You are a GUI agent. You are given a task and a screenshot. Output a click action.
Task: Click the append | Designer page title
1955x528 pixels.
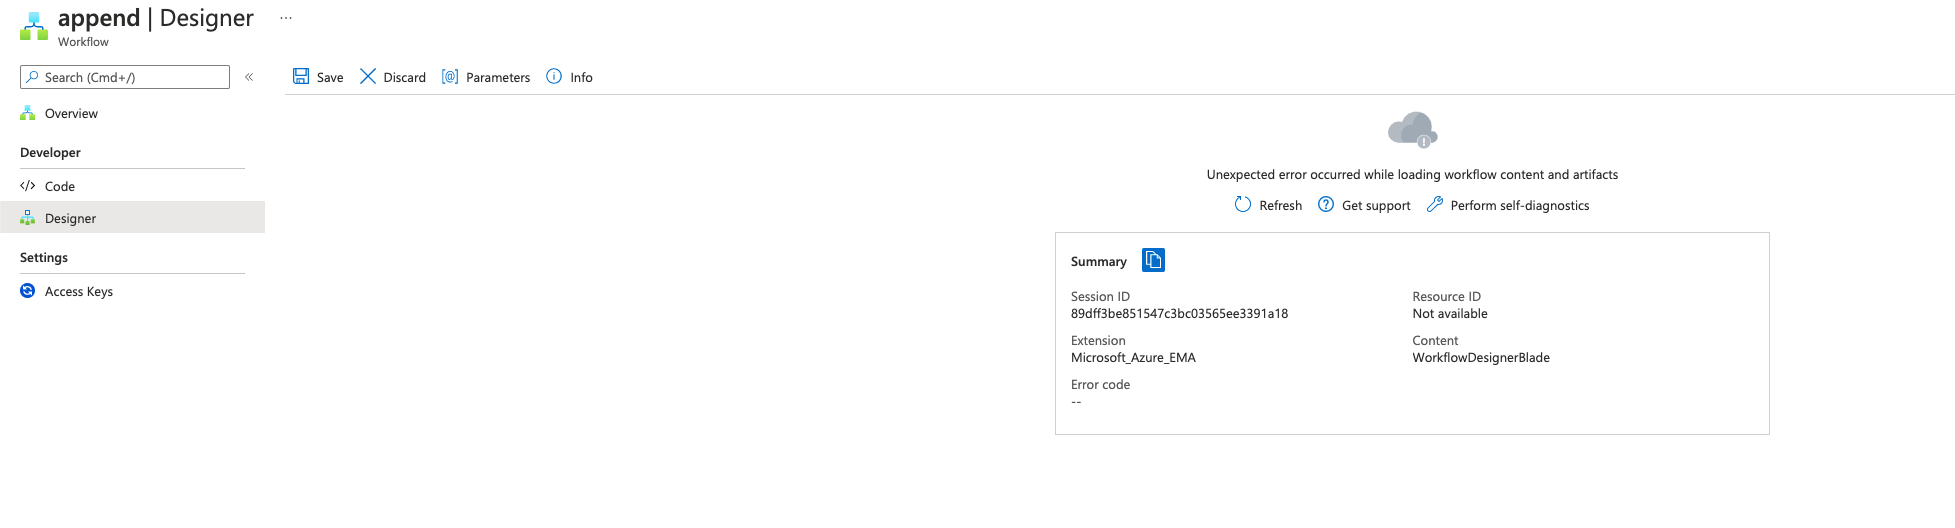click(156, 18)
